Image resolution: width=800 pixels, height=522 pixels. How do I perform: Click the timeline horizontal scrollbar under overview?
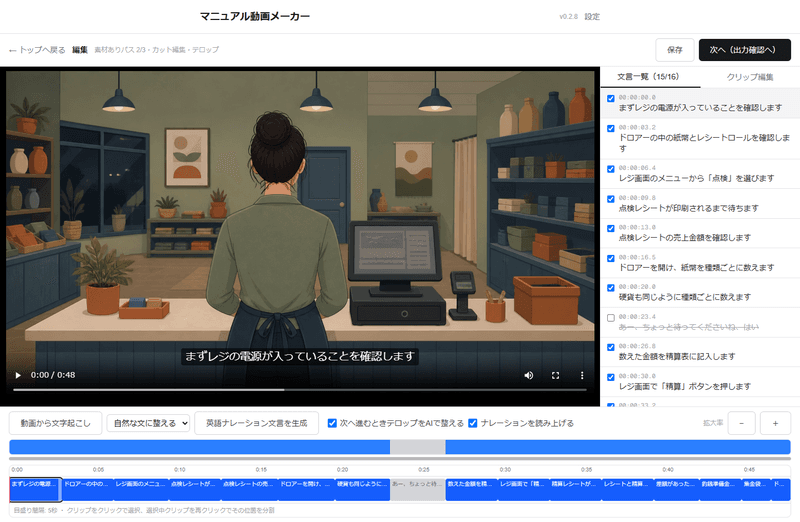pyautogui.click(x=400, y=459)
